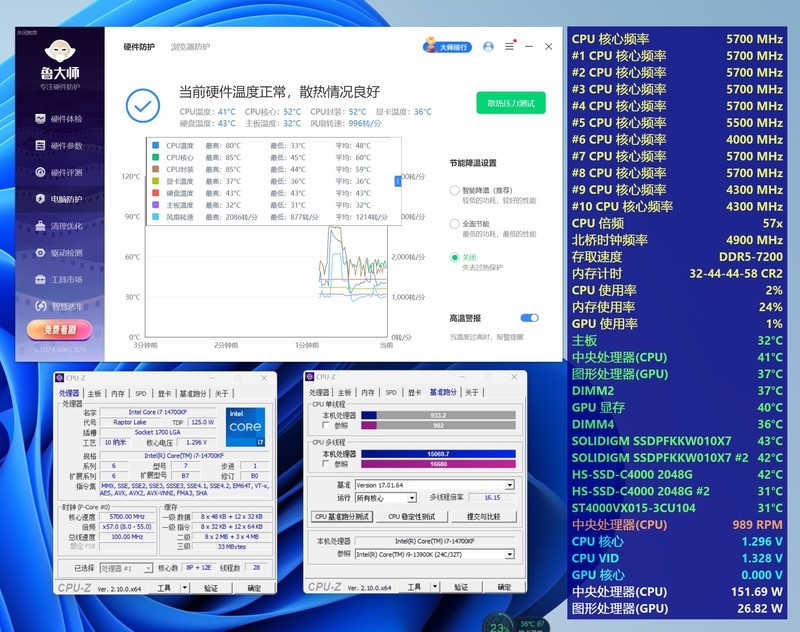Screen dimensions: 800x632
Task: Click CPU温度 blue legend swatch
Action: (x=156, y=145)
